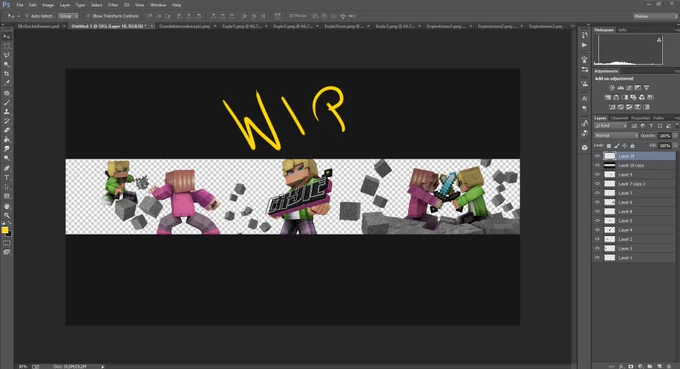Click the Opacity value field

665,136
